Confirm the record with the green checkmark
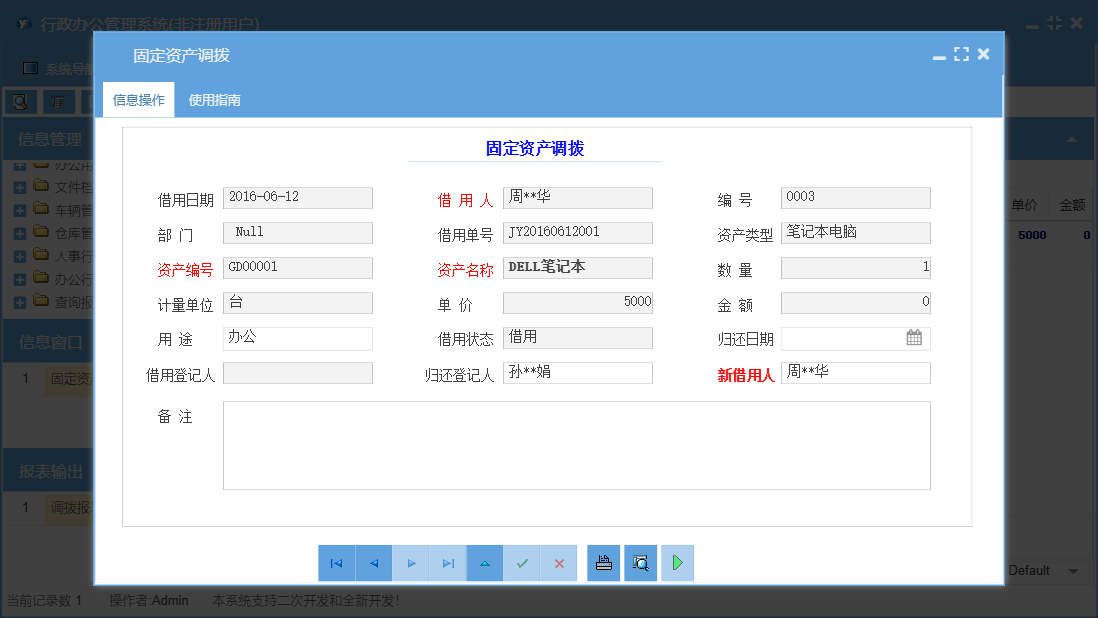Image resolution: width=1098 pixels, height=618 pixels. pyautogui.click(x=522, y=563)
